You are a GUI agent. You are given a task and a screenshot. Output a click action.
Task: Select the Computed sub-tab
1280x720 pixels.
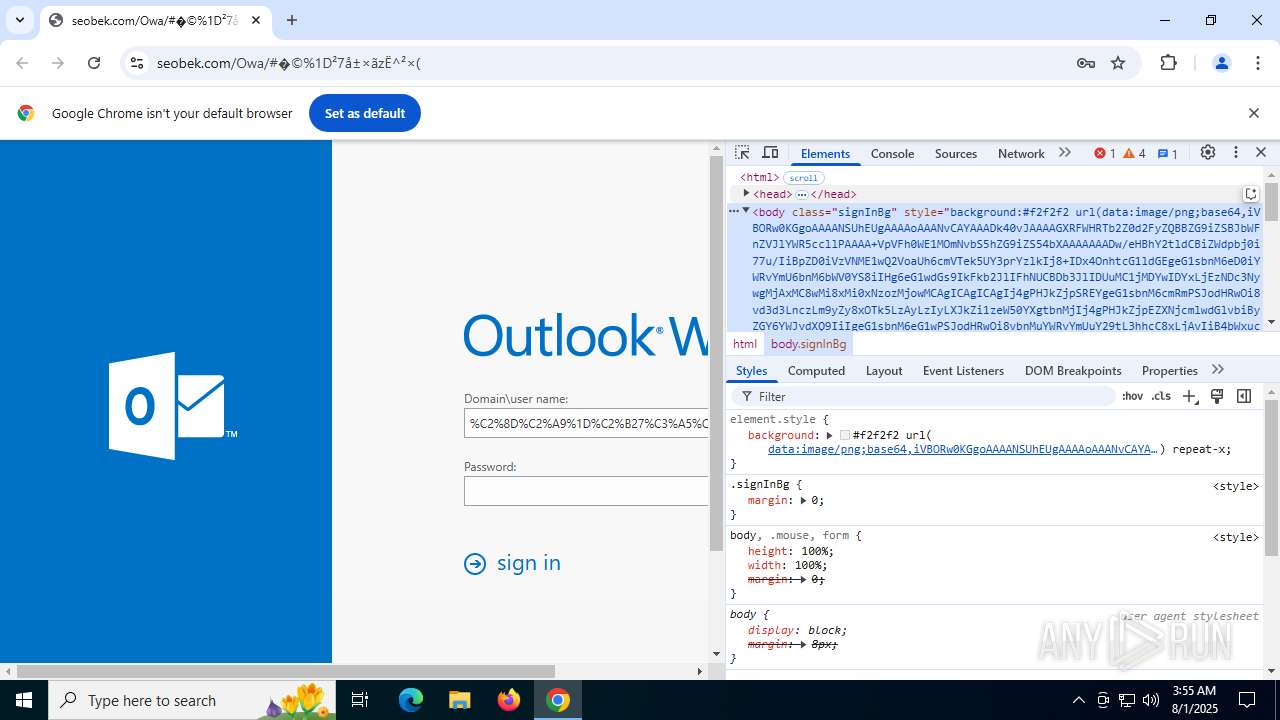816,370
